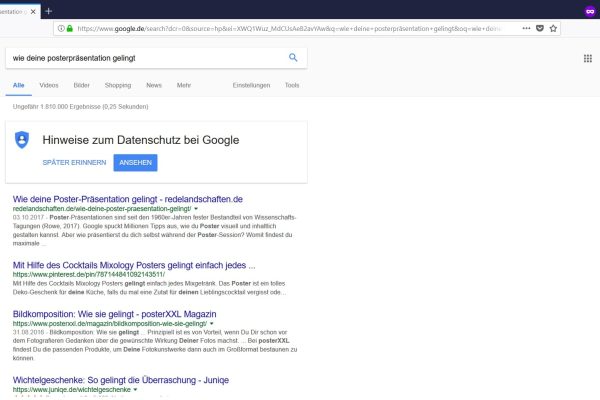This screenshot has height=400, width=600.
Task: Expand dropdown arrow beside juniqe.de URL
Action: coord(135,390)
